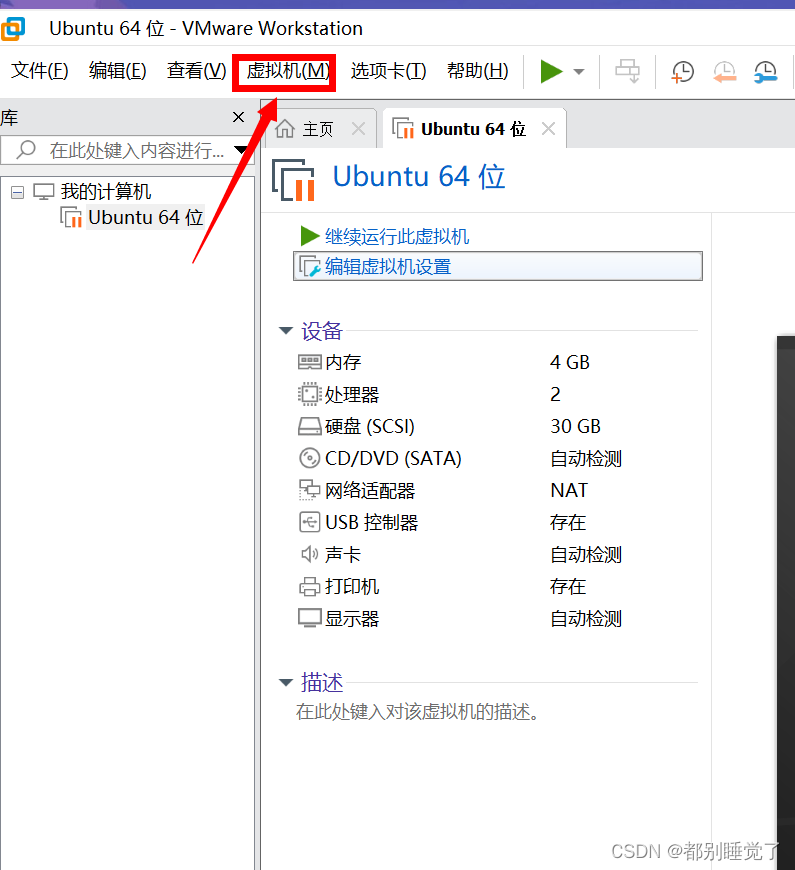The image size is (795, 870).
Task: Open the power options dropdown arrow
Action: click(x=579, y=72)
